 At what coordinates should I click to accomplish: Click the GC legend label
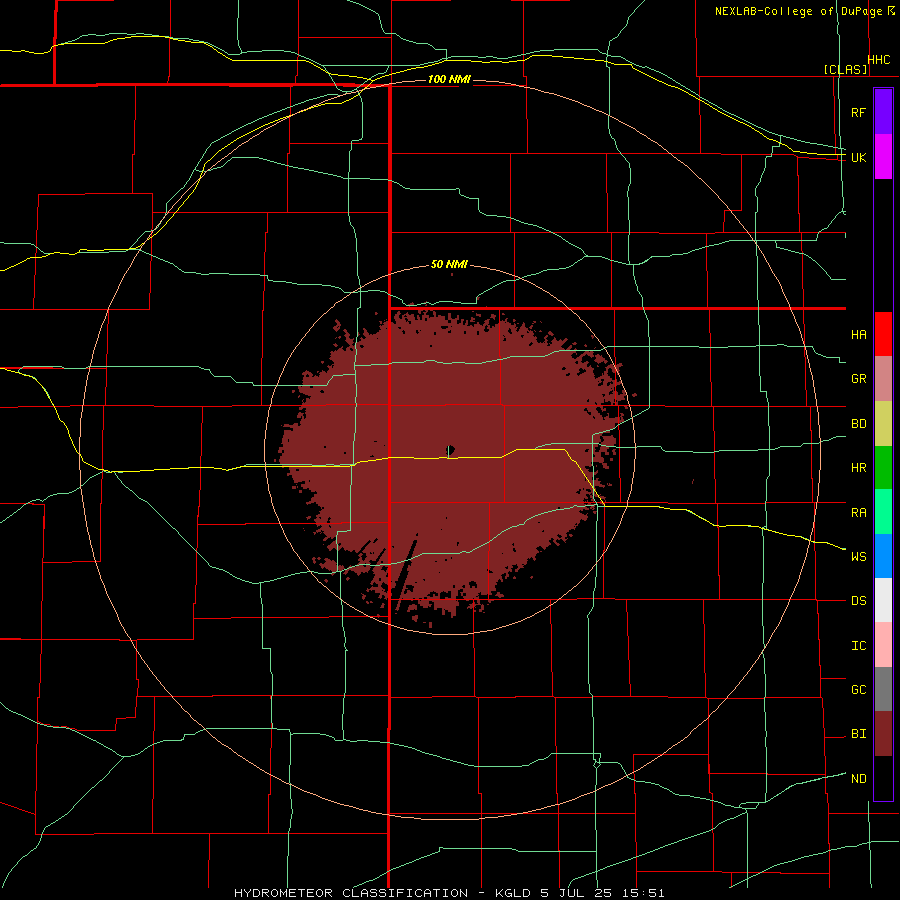pos(858,690)
